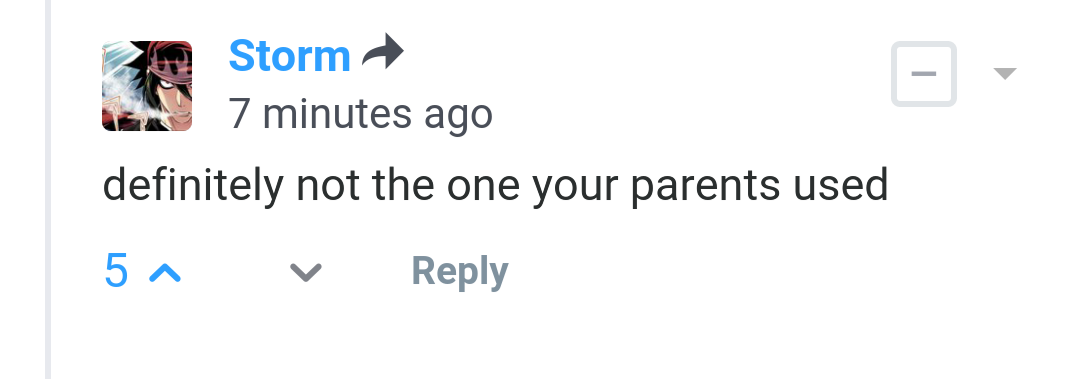Click the anime character avatar
The width and height of the screenshot is (1080, 379).
147,85
